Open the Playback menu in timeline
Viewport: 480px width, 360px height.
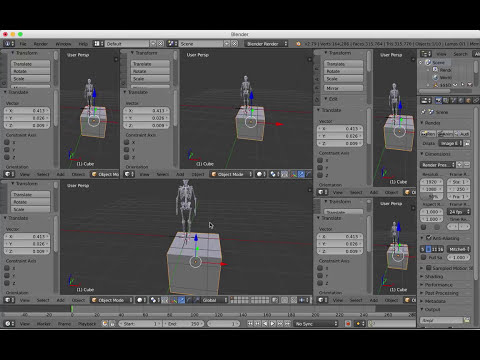pos(87,324)
